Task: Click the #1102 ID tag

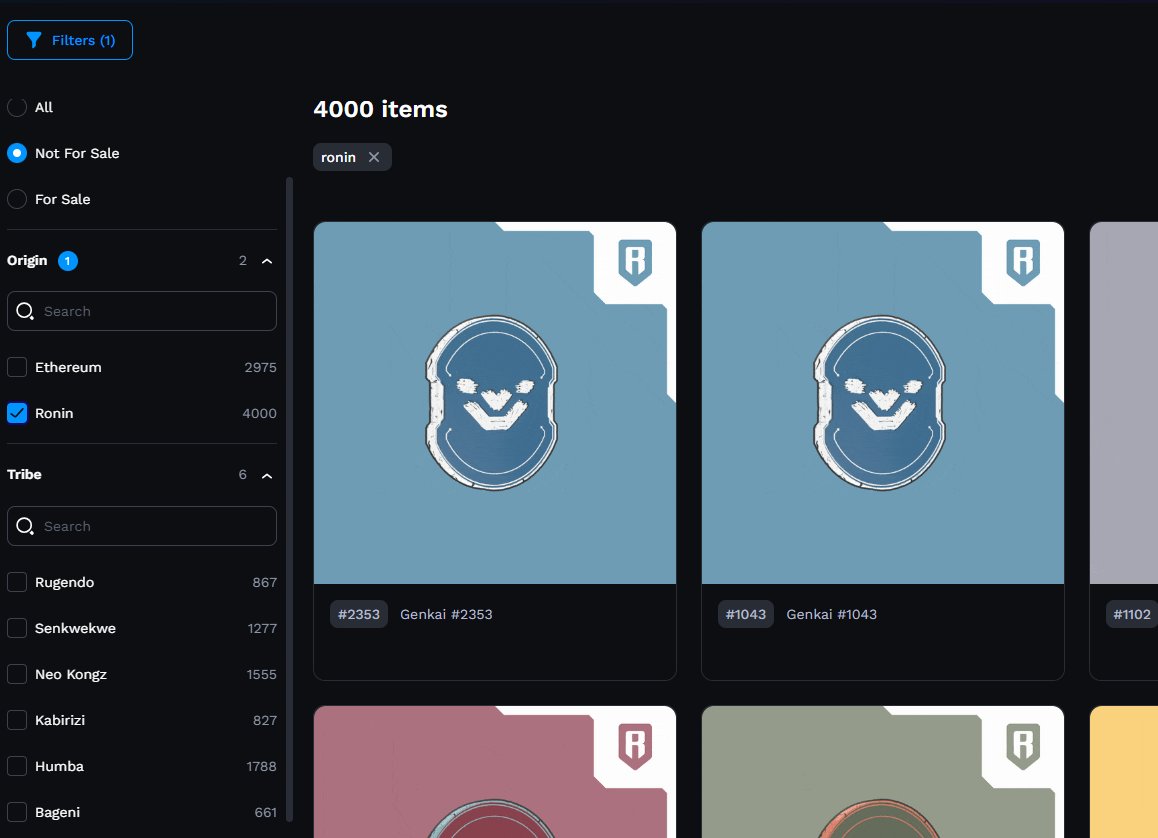Action: (1131, 614)
